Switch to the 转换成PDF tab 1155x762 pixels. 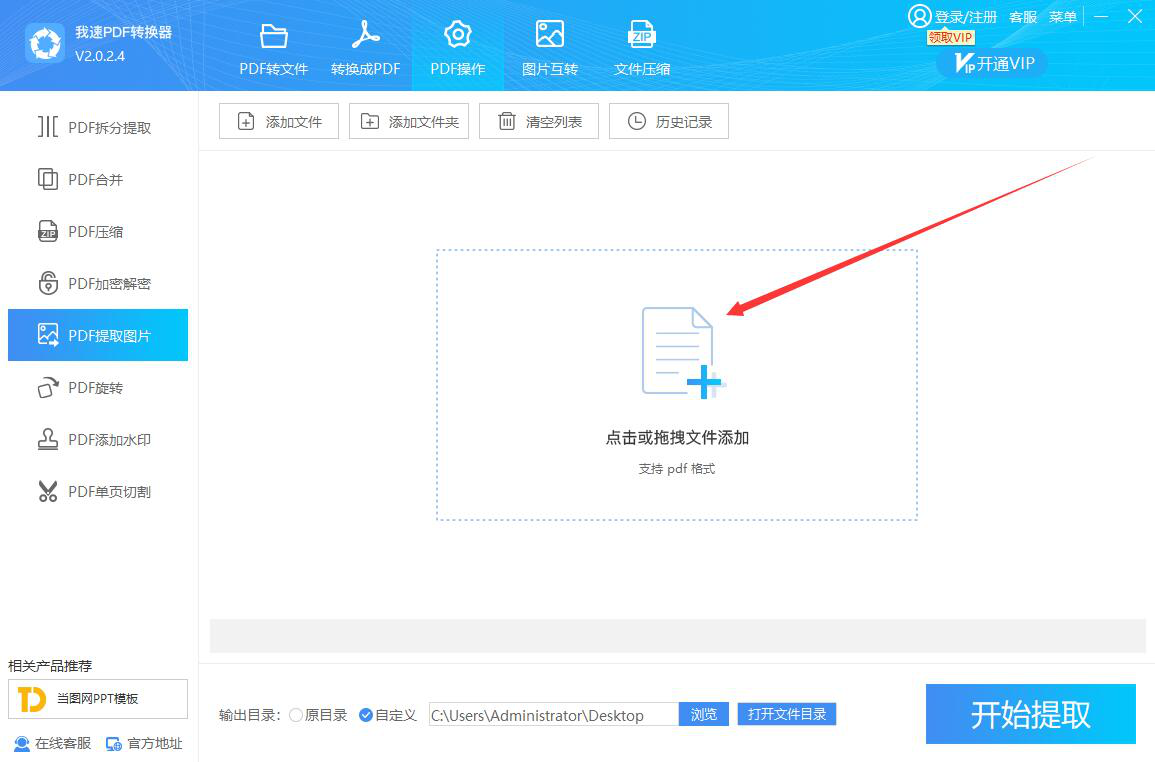(365, 49)
